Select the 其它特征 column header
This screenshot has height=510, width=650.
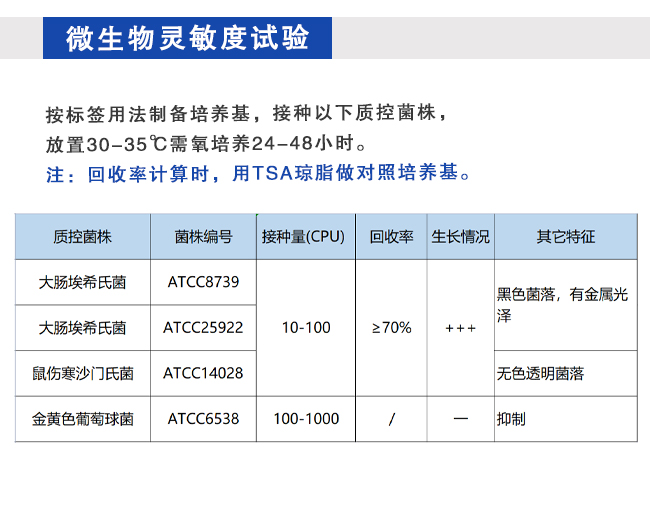pos(565,237)
